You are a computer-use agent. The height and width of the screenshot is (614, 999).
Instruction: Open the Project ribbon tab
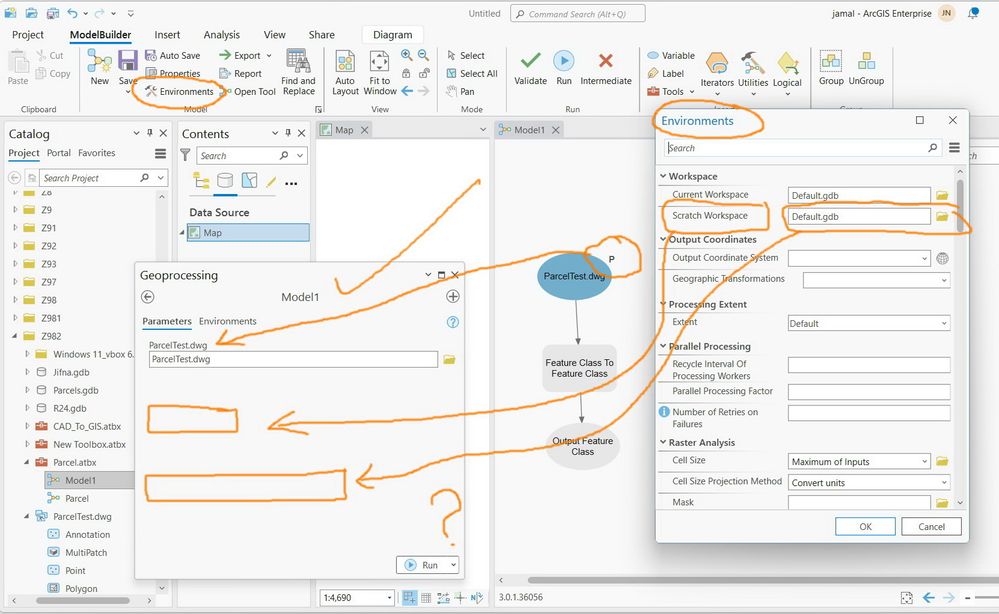[x=28, y=34]
